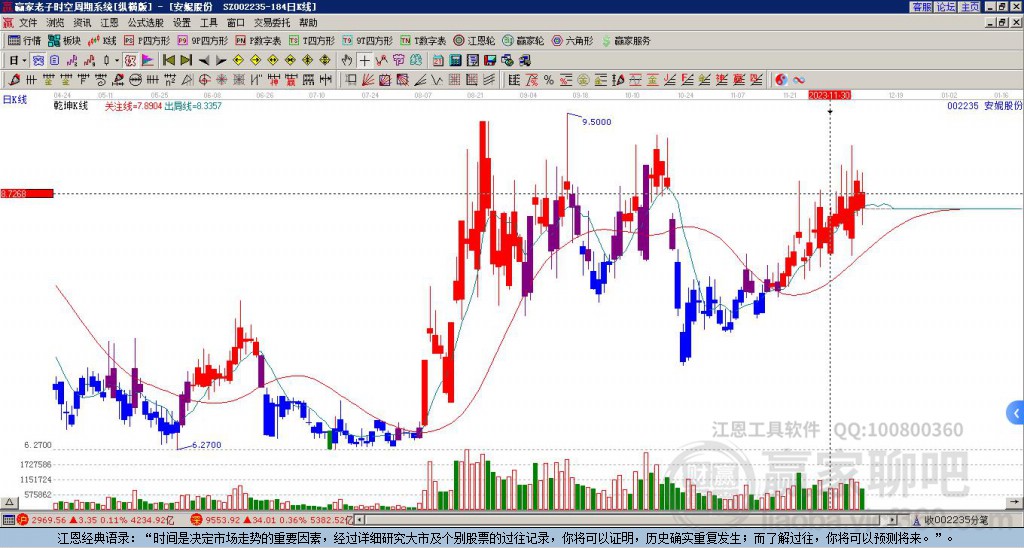1024x548 pixels.
Task: Open the 六角形 hexagon tool
Action: pos(573,40)
